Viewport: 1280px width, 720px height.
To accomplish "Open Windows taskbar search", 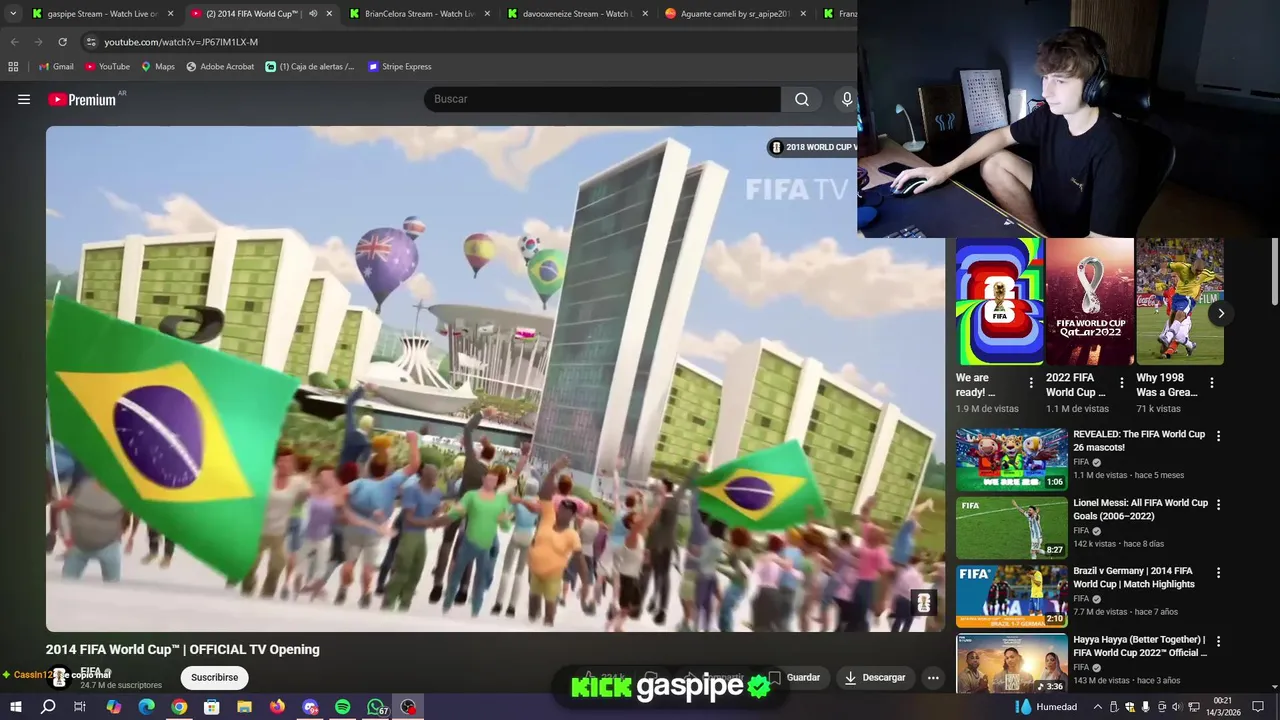I will click(x=47, y=707).
